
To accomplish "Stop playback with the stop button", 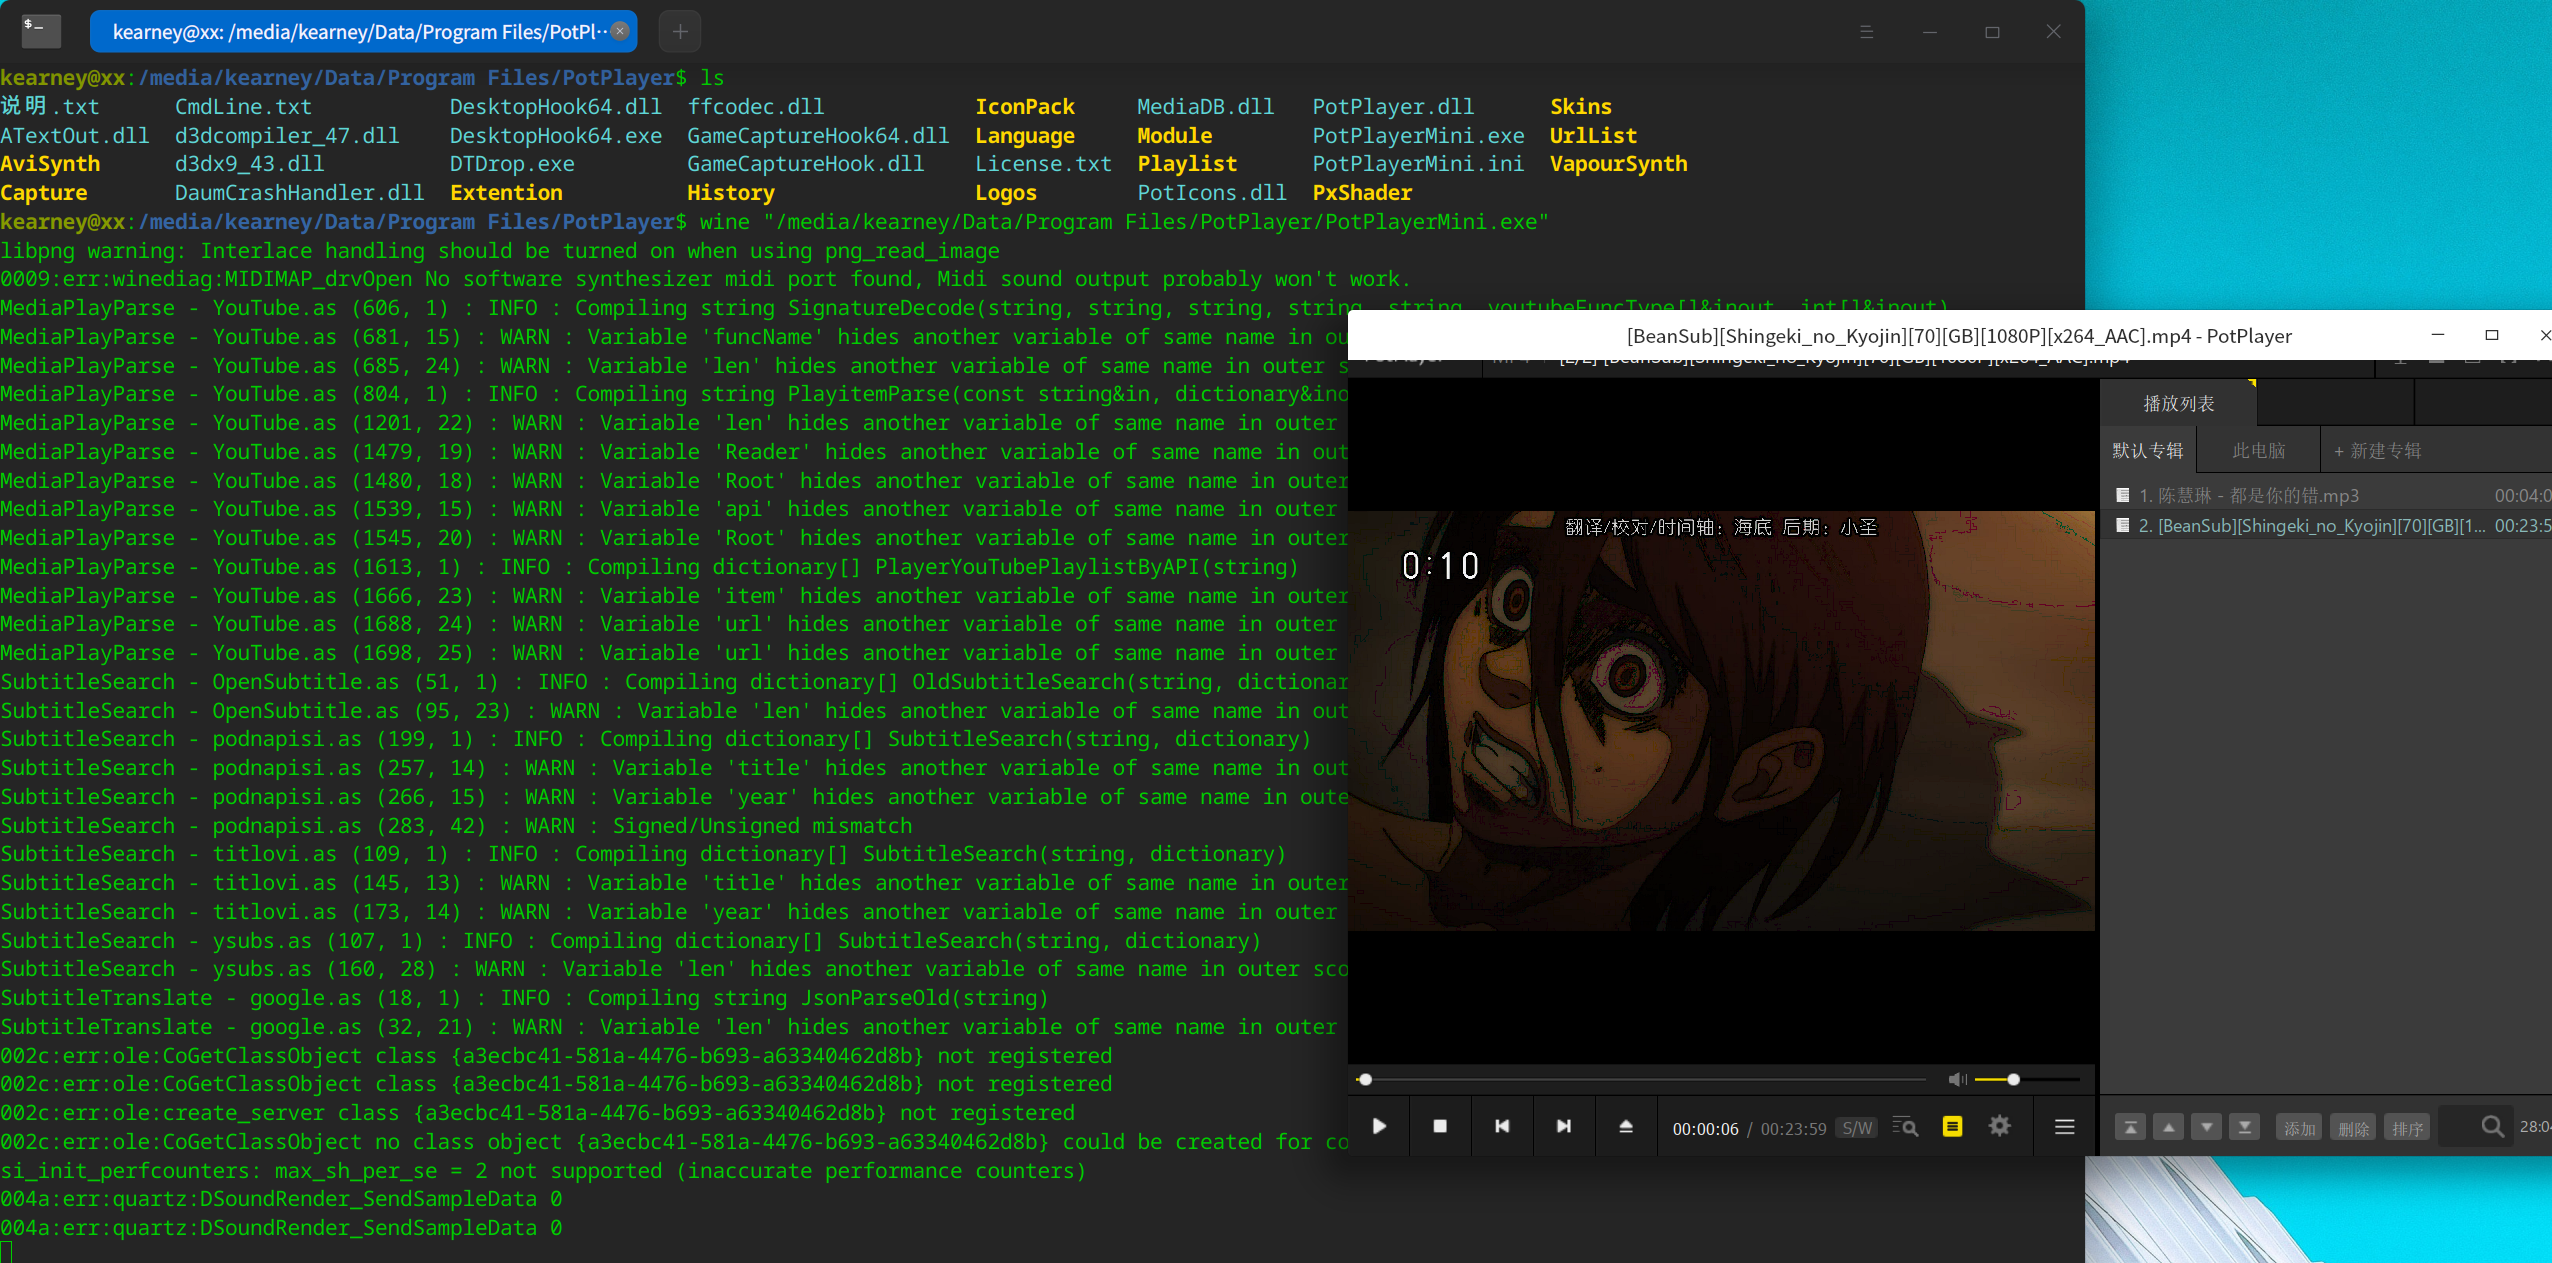I will pyautogui.click(x=1440, y=1127).
